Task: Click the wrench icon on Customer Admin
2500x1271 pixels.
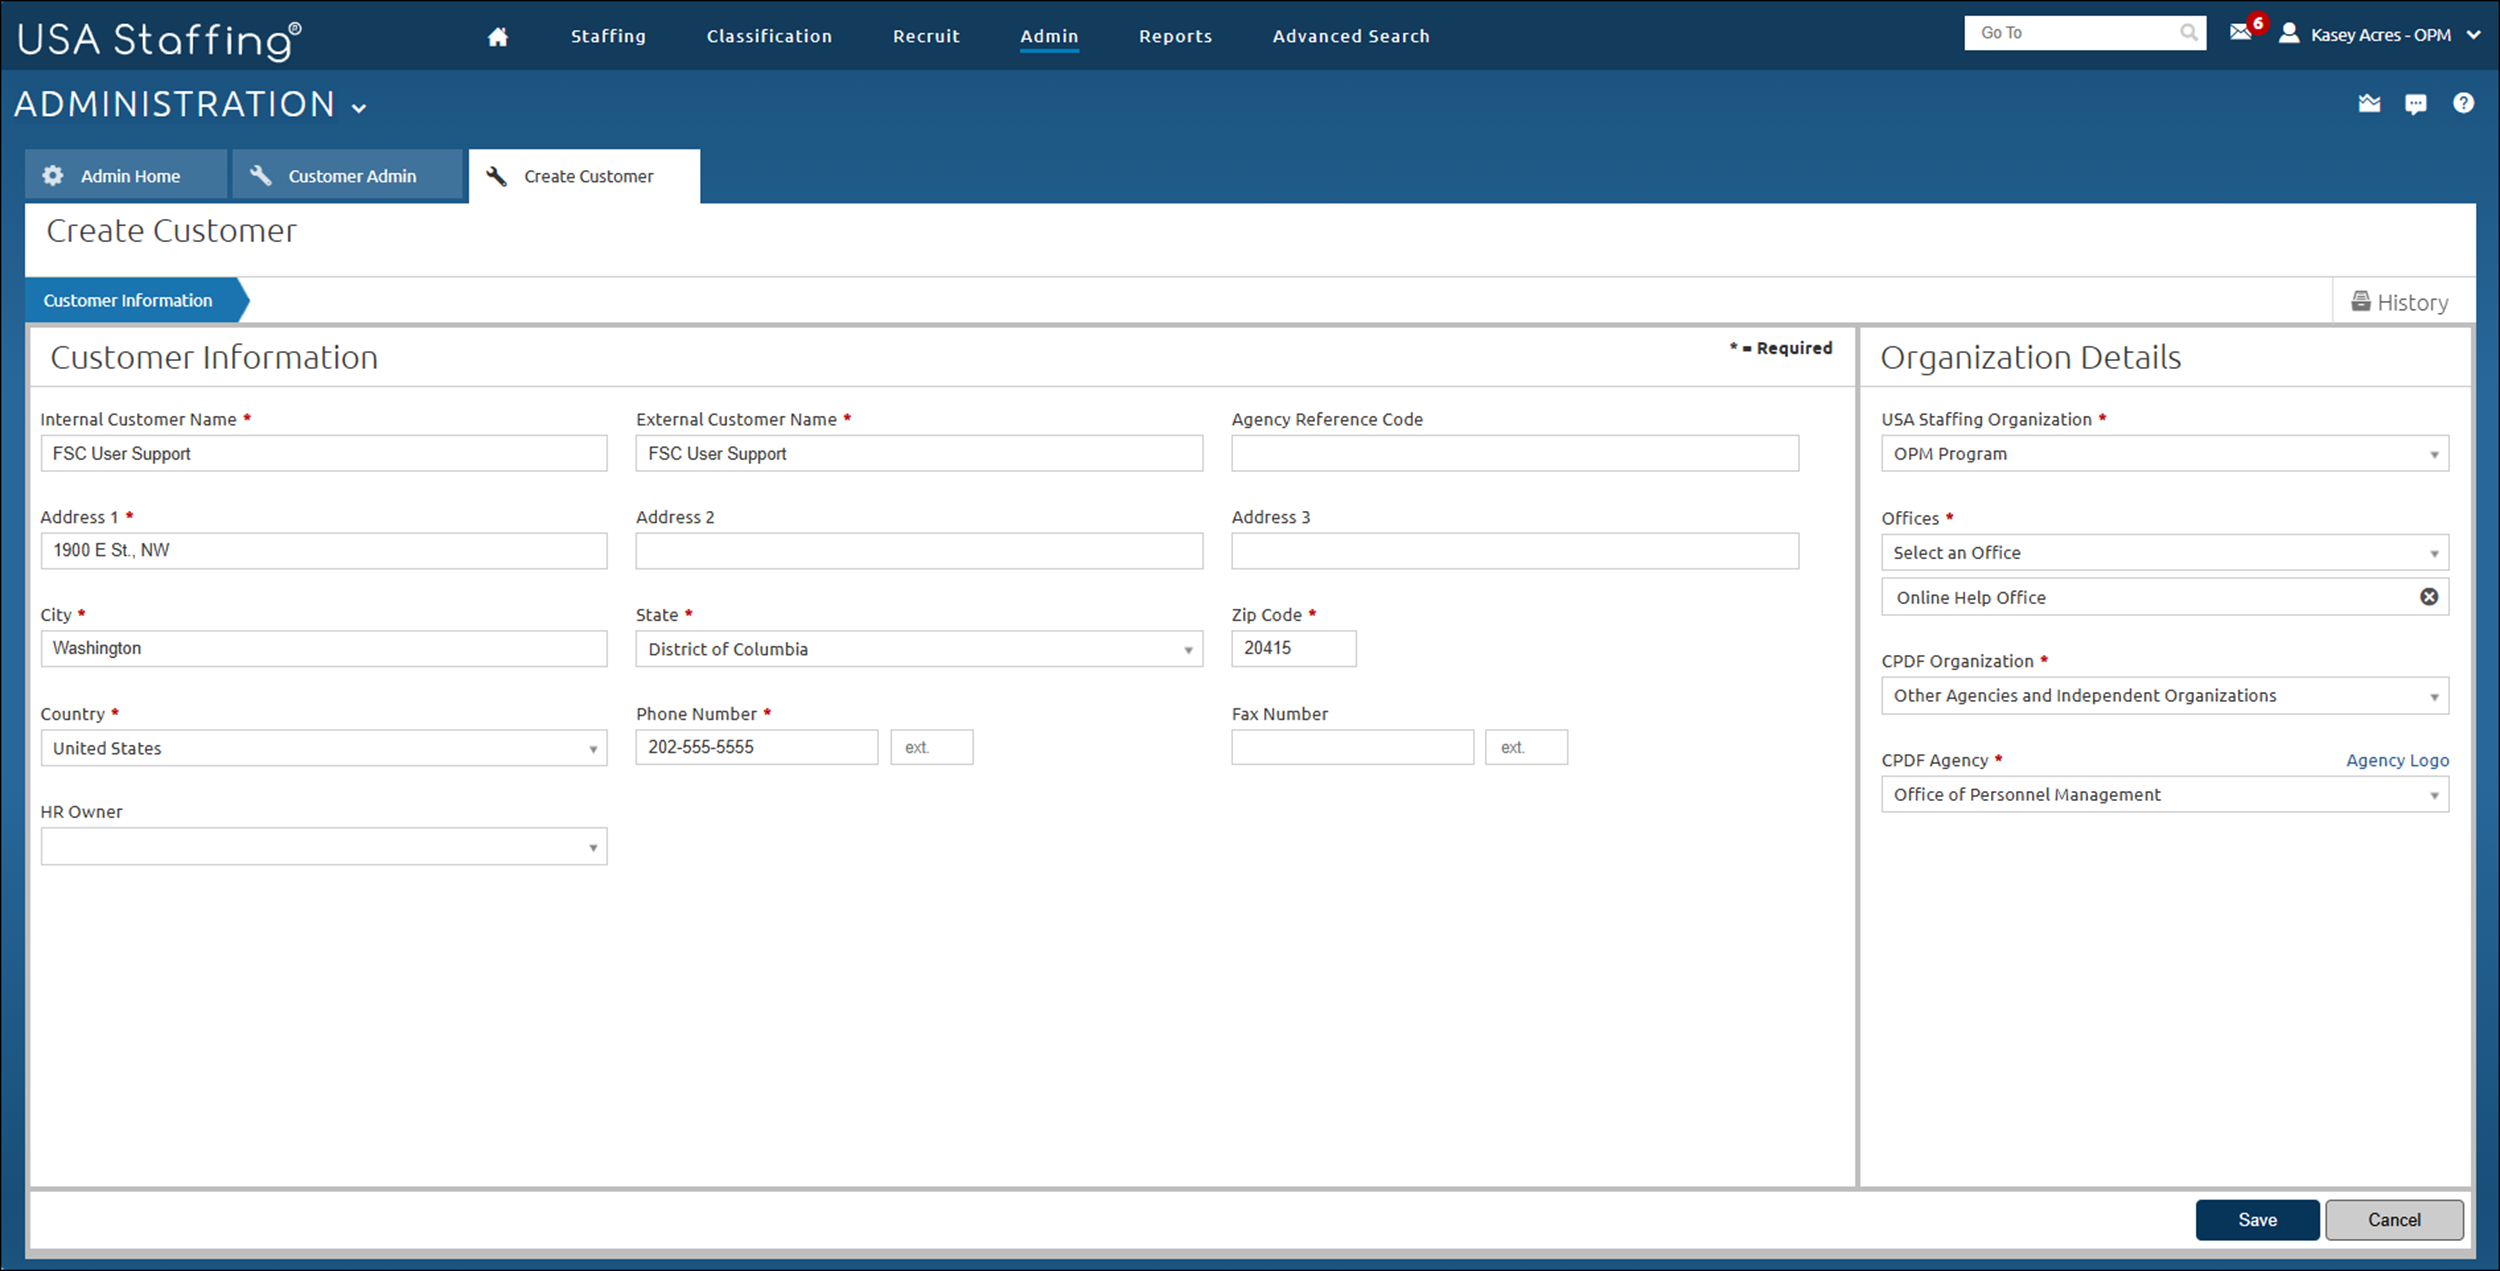Action: (x=260, y=175)
